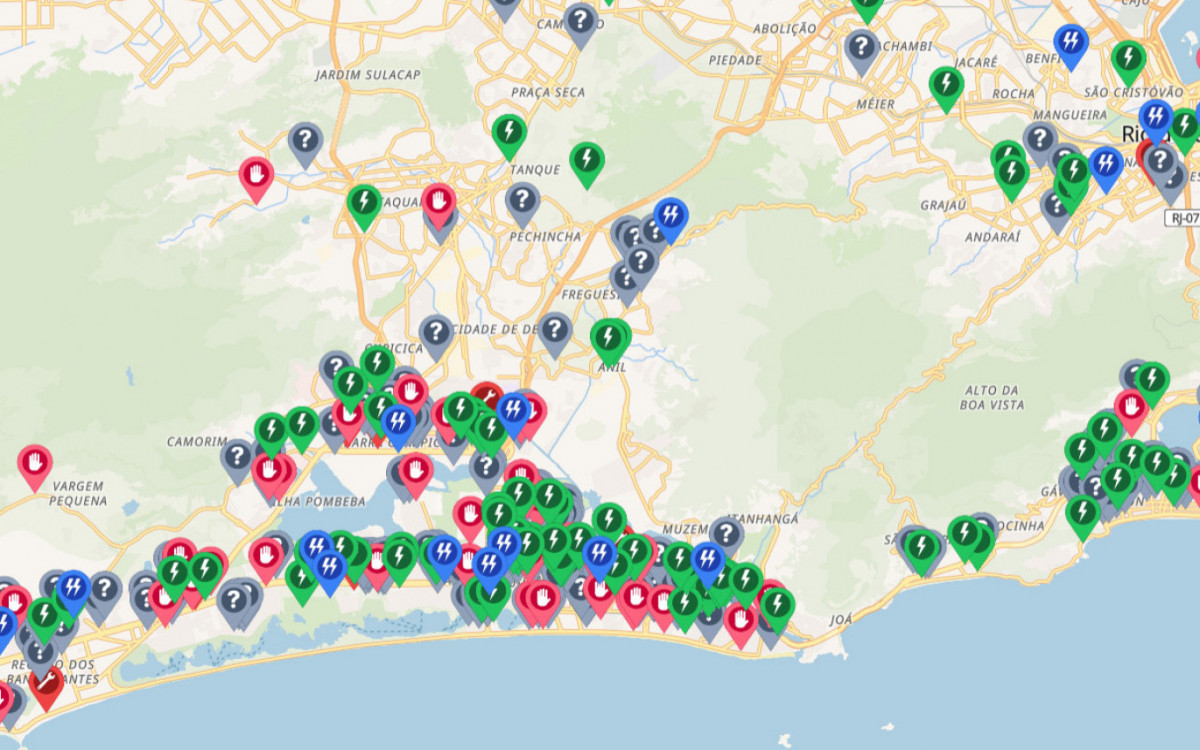
Task: Select the green charger marker at Taquara
Action: tap(364, 204)
